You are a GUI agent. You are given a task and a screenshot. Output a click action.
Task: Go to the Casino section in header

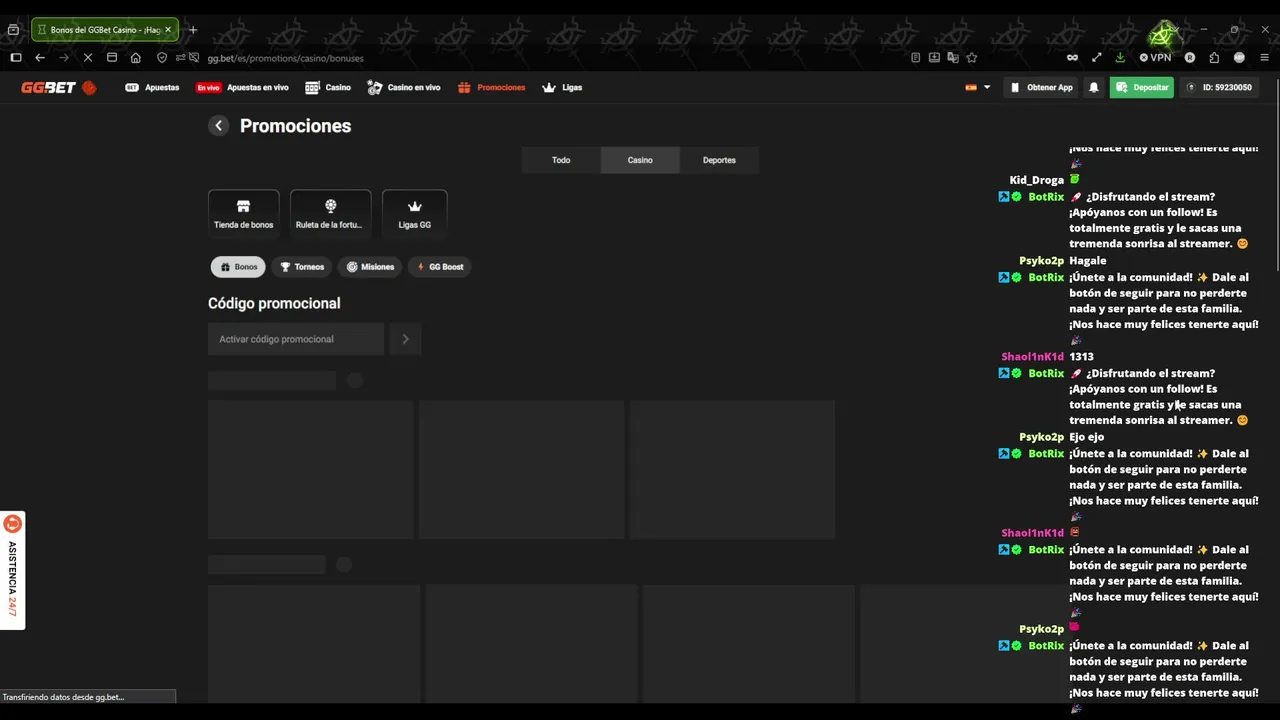[328, 88]
